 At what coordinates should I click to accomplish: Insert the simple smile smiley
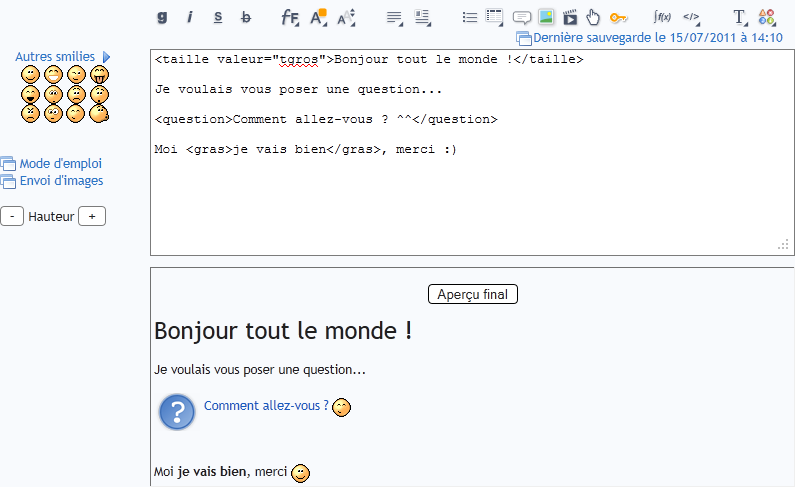[30, 75]
